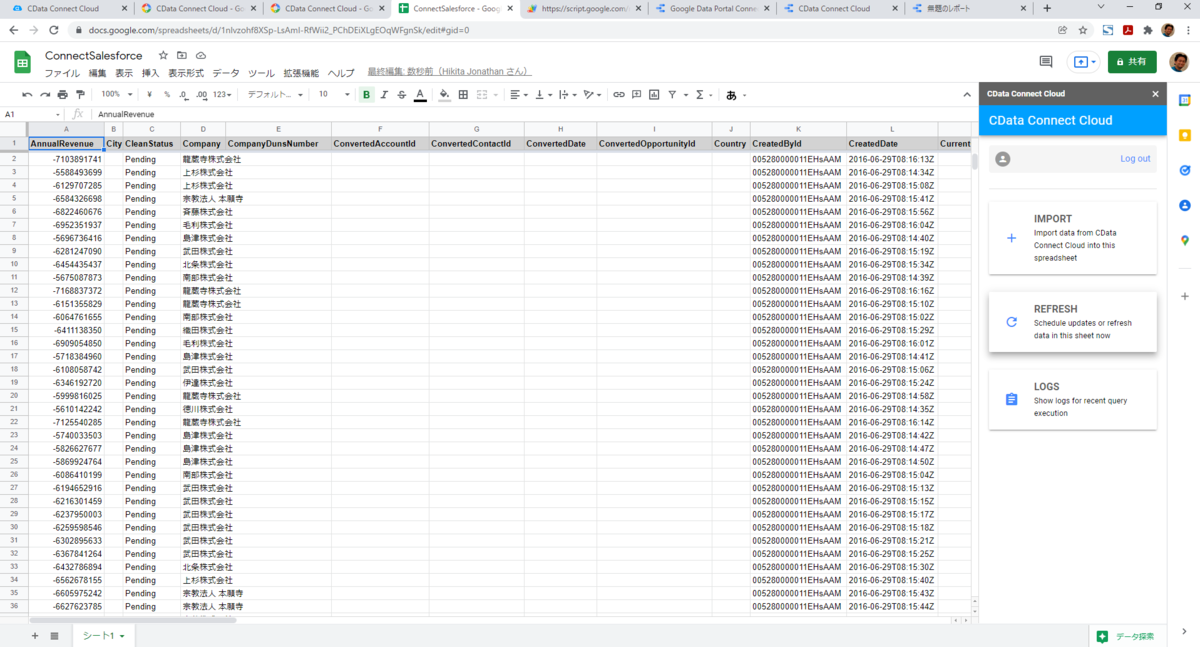Open comment history icon near share
Image resolution: width=1200 pixels, height=647 pixels.
[x=1046, y=62]
